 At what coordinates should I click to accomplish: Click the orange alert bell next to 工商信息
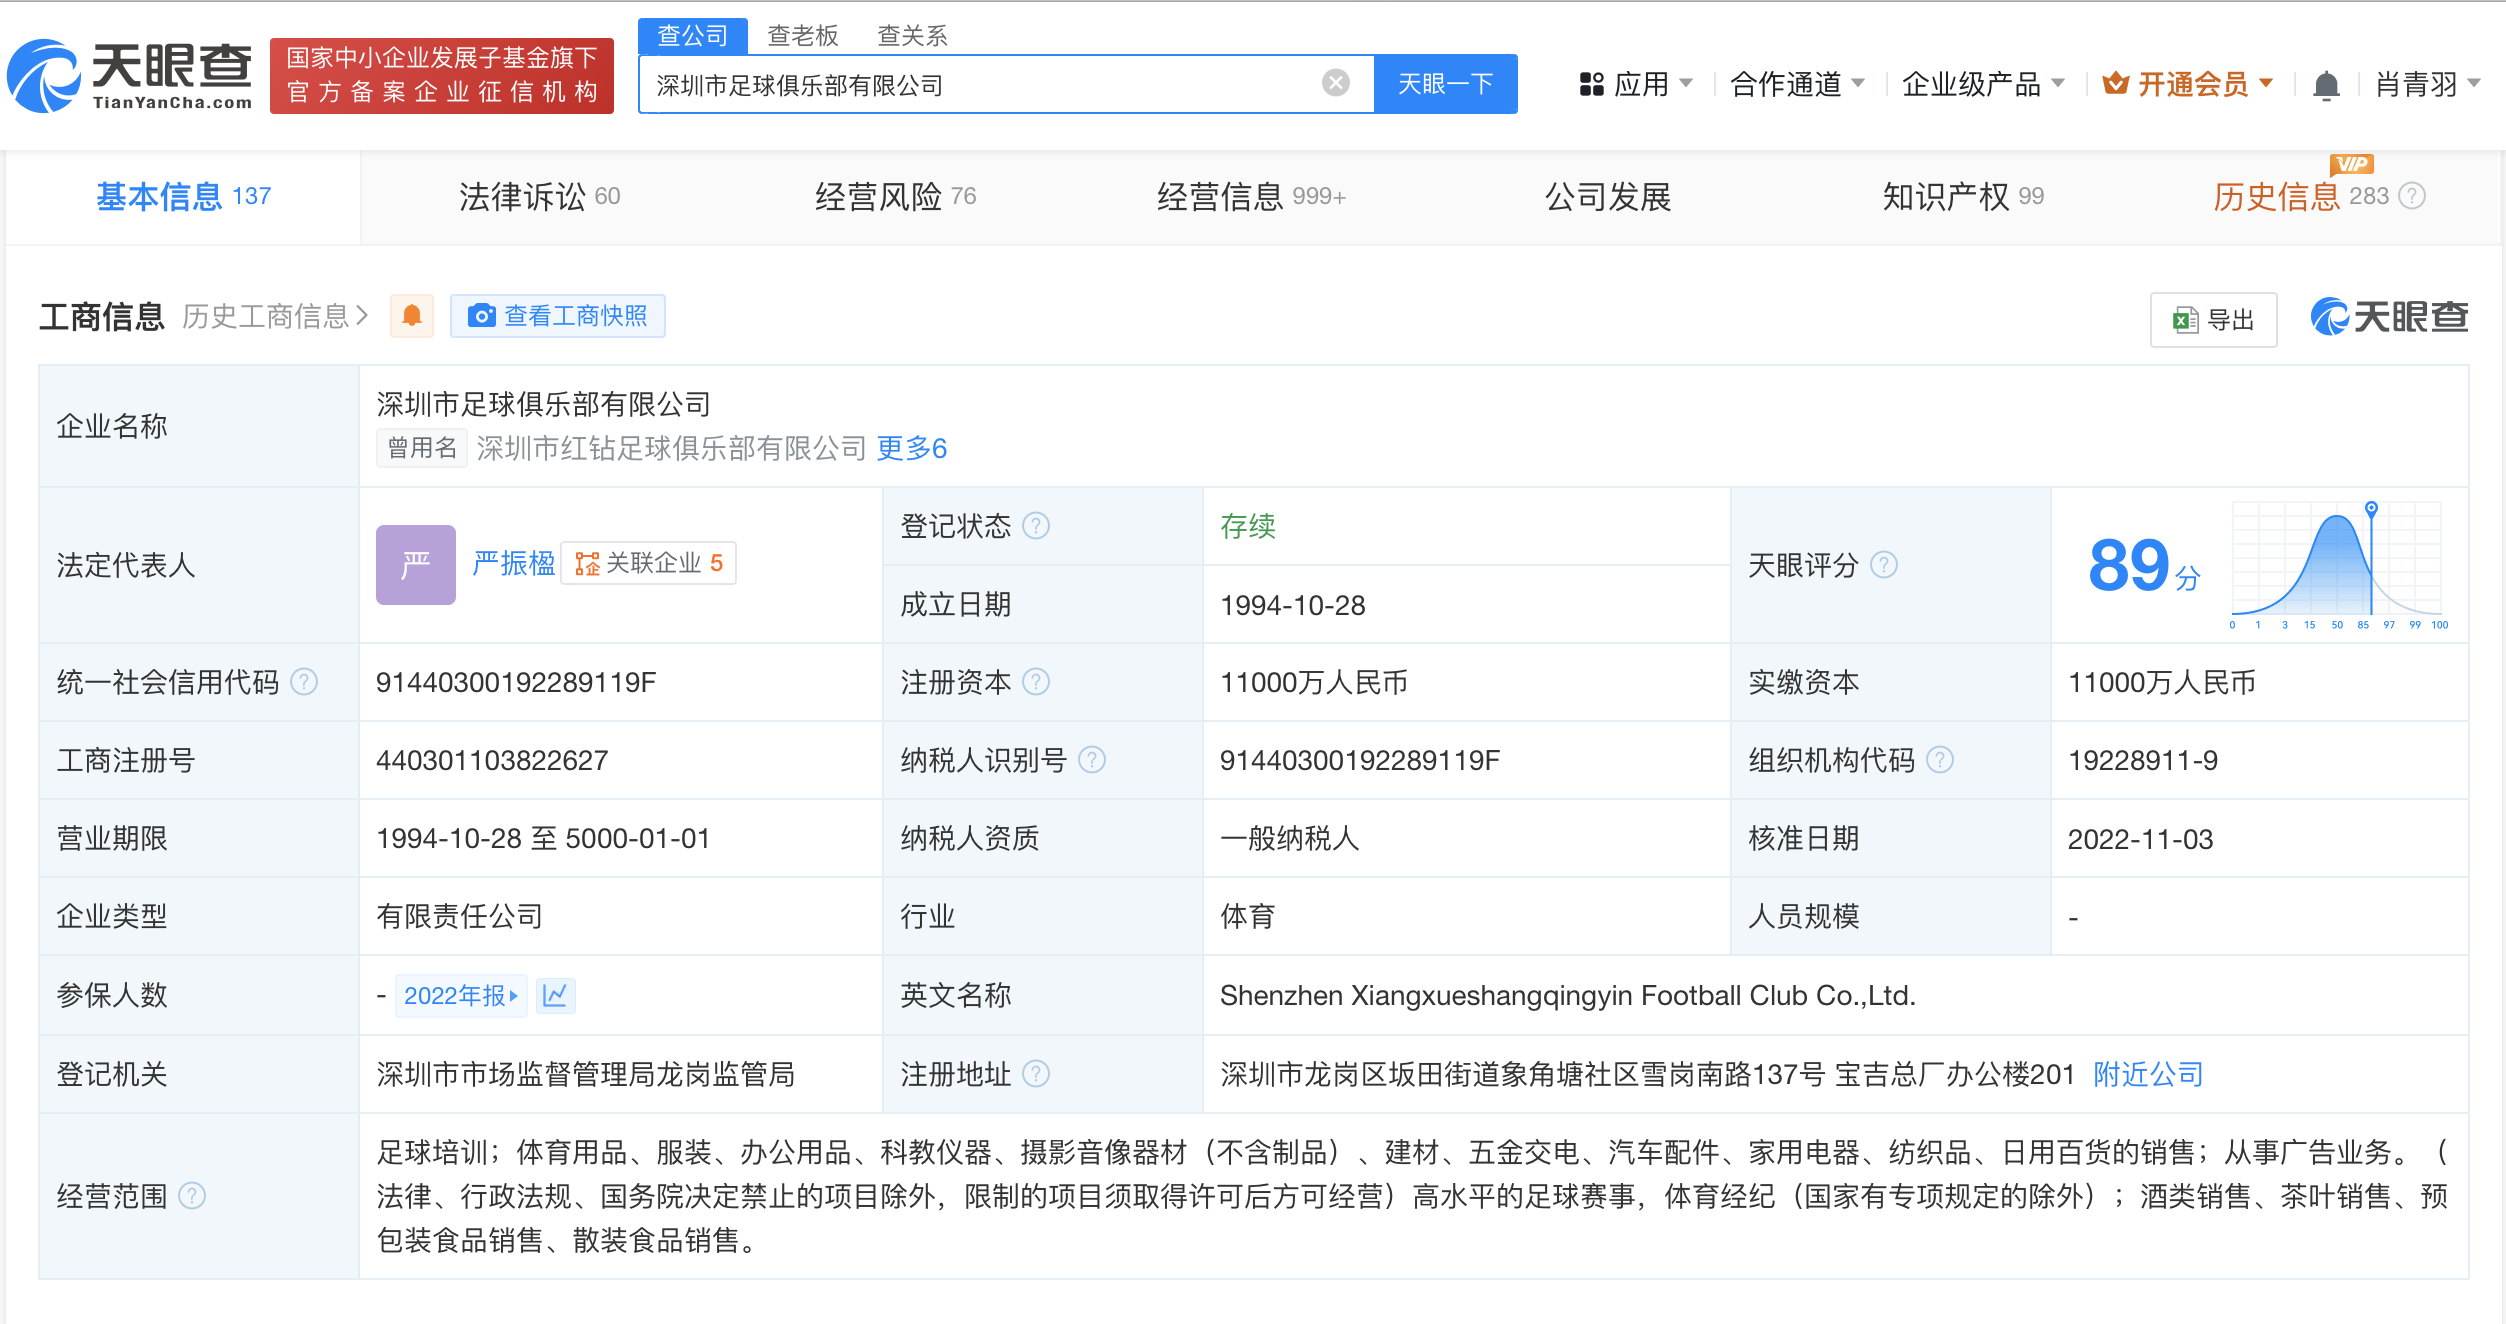(411, 316)
